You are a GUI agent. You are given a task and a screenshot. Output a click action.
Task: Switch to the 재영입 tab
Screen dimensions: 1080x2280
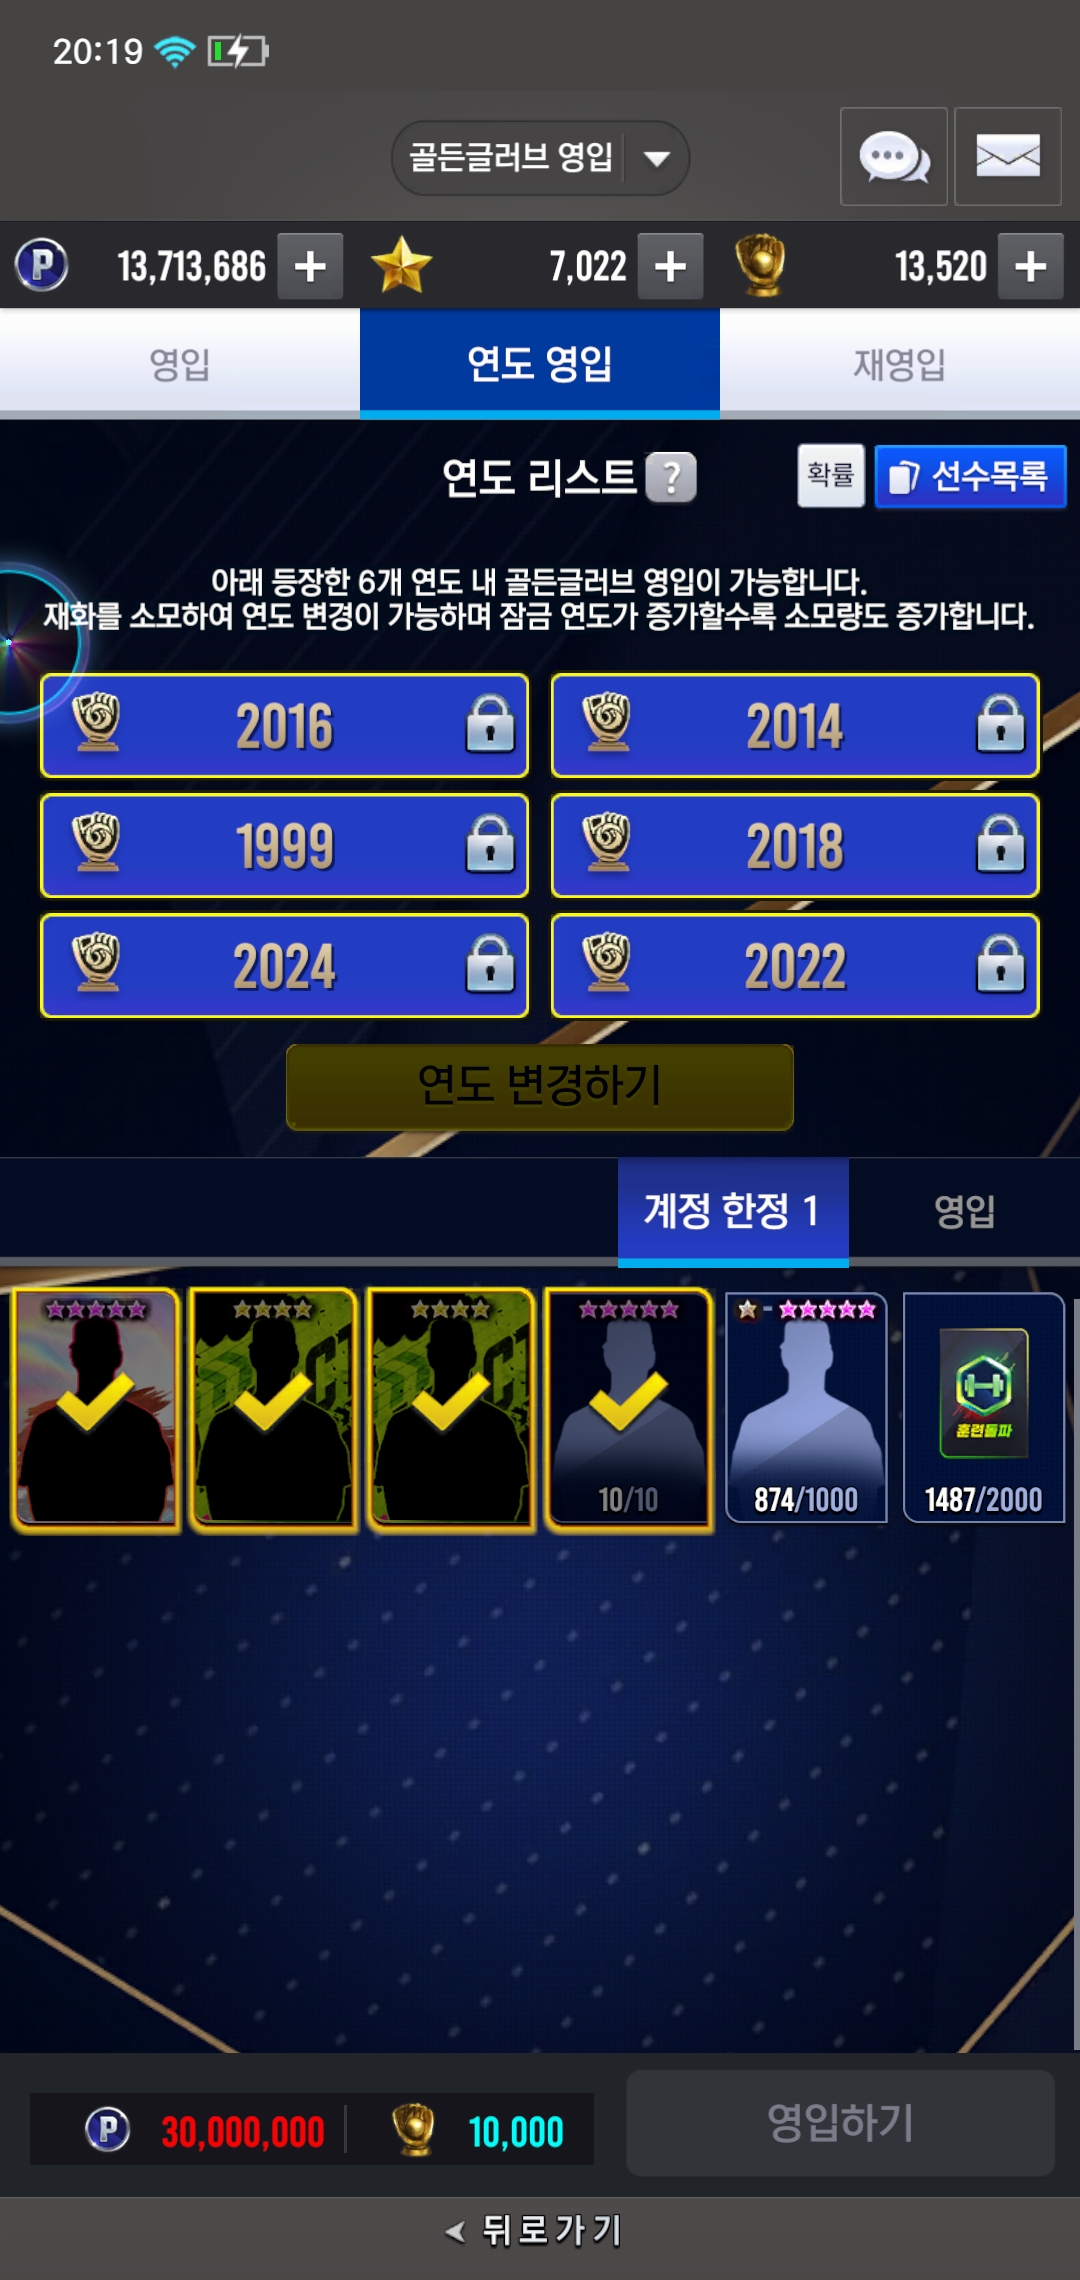900,364
